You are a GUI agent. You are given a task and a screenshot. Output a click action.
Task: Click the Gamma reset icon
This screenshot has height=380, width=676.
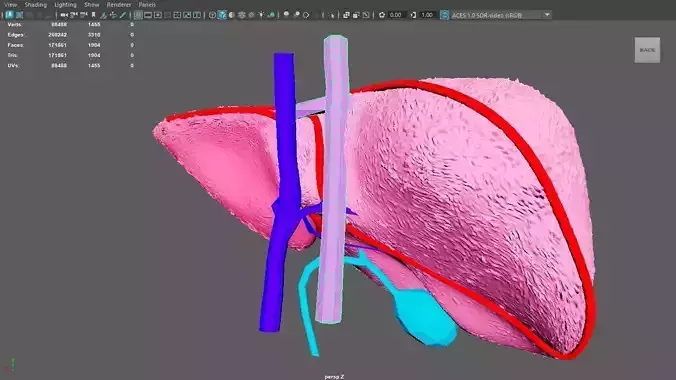[x=413, y=15]
